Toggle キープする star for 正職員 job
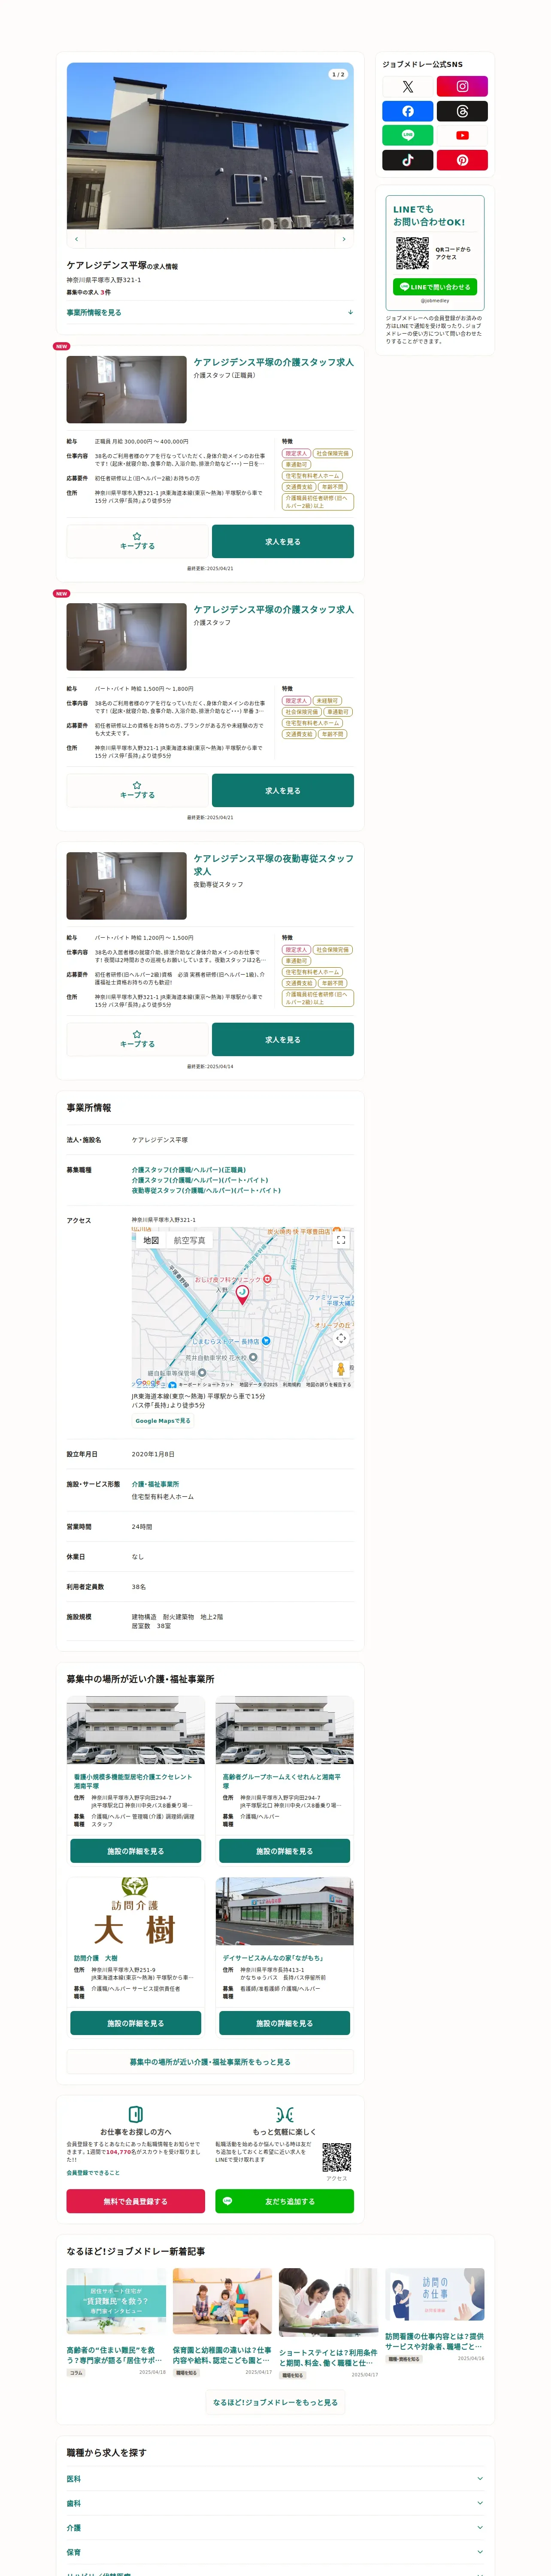Screen dimensions: 551x2576 click(x=137, y=541)
